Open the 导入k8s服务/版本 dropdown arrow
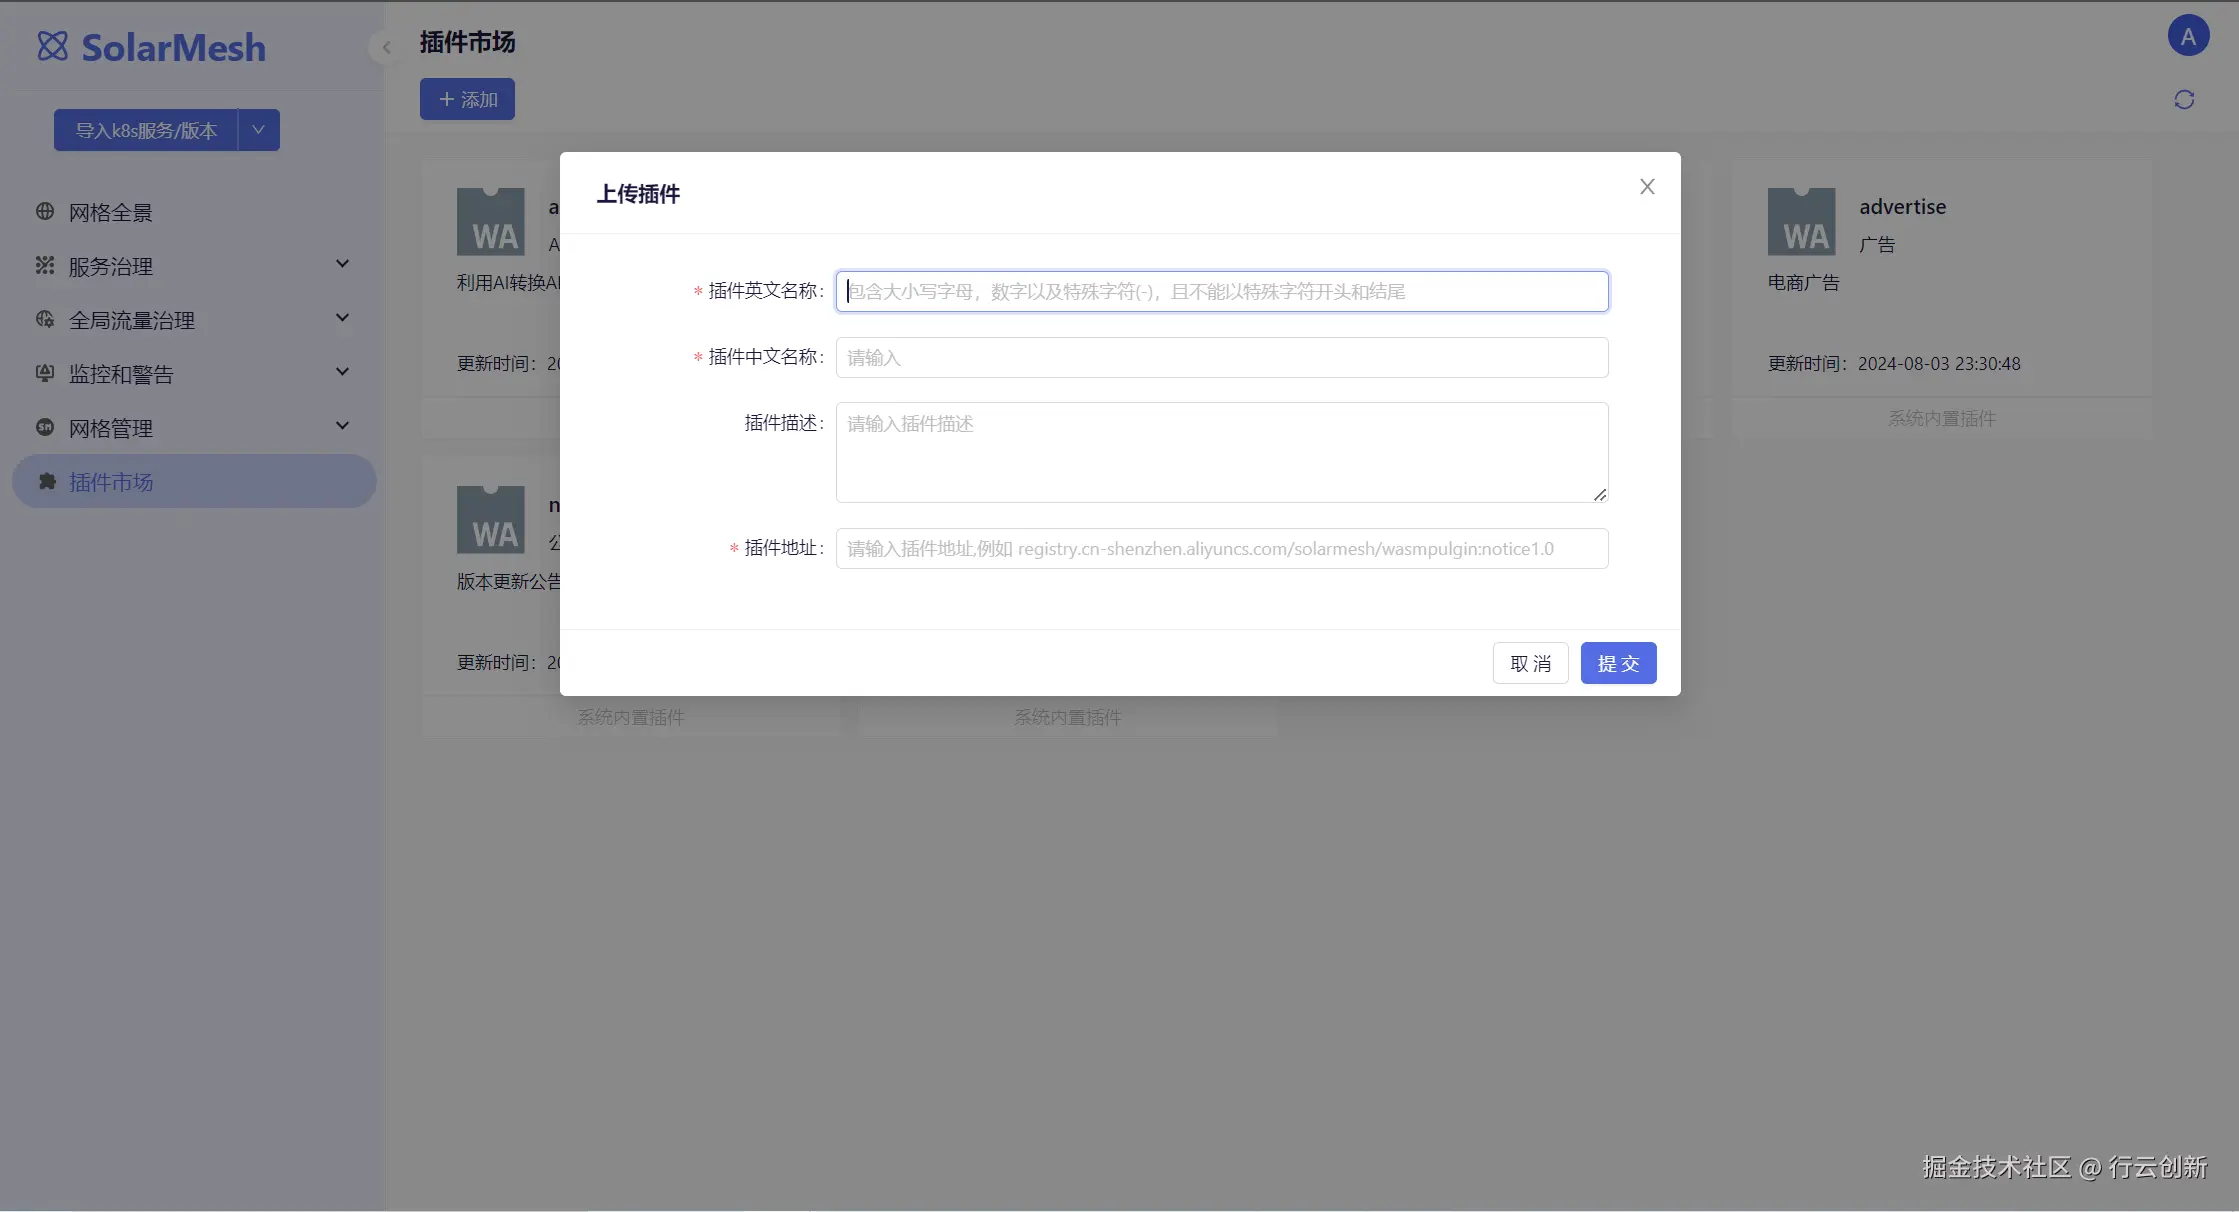The width and height of the screenshot is (2239, 1212). point(258,130)
